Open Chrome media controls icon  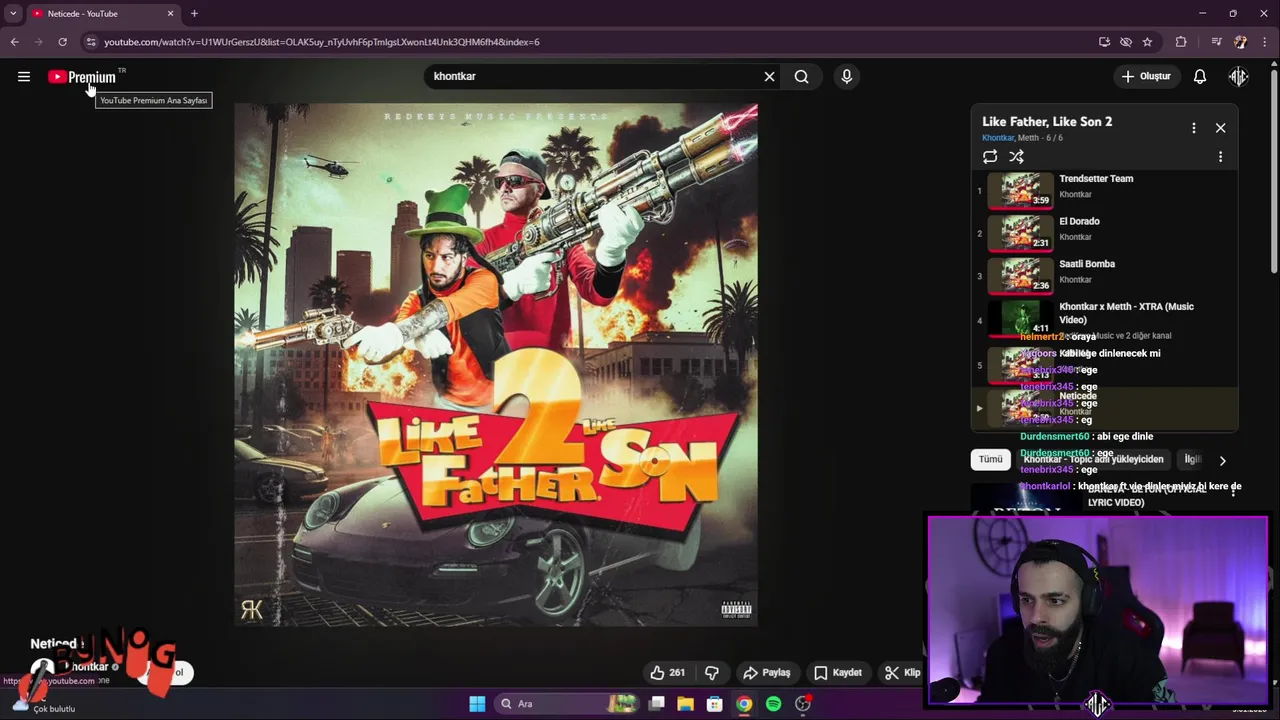(x=1216, y=42)
